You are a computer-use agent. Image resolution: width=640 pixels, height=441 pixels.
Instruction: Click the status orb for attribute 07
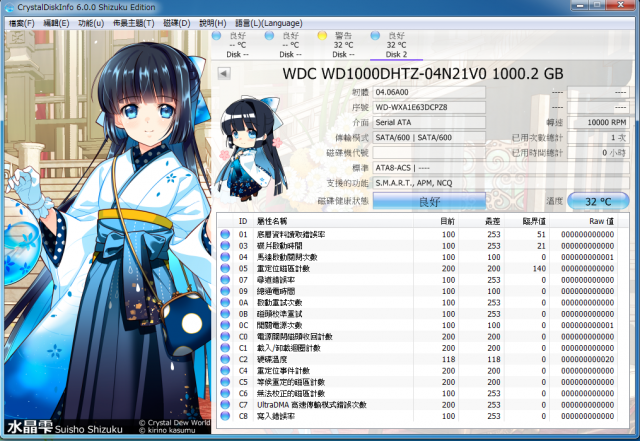pyautogui.click(x=225, y=280)
